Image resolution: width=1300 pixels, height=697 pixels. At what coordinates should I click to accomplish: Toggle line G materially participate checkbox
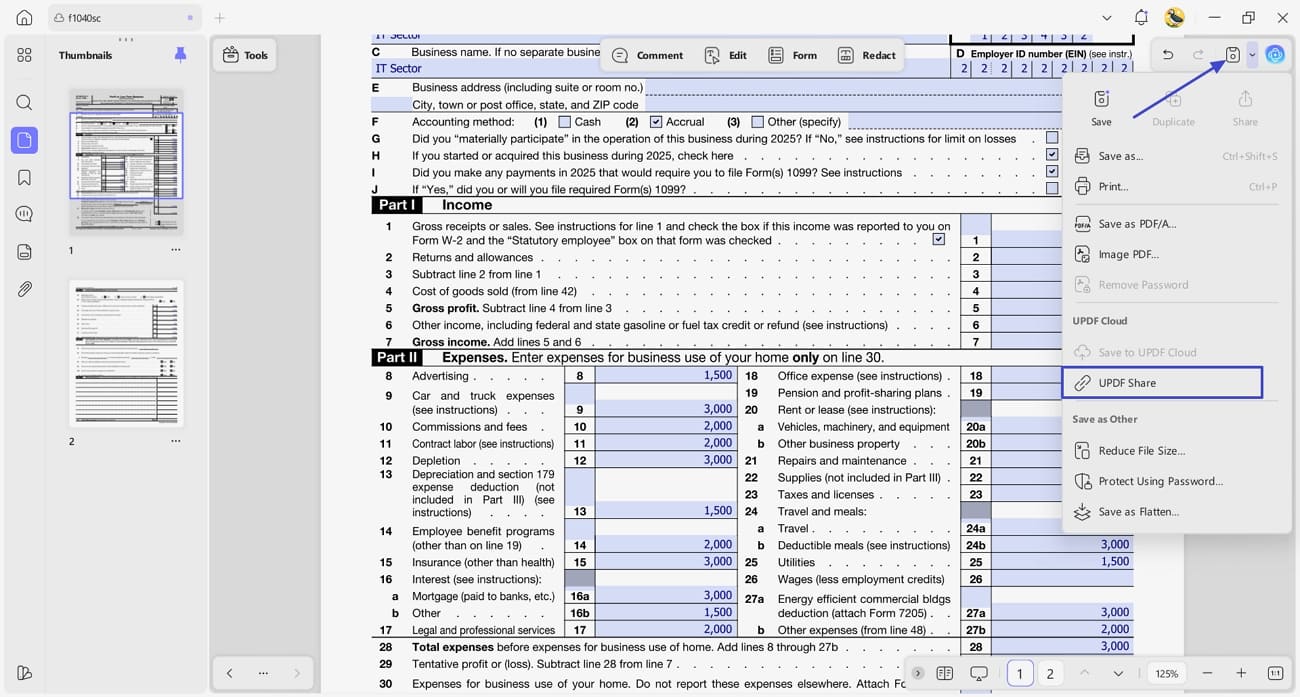pyautogui.click(x=1052, y=138)
